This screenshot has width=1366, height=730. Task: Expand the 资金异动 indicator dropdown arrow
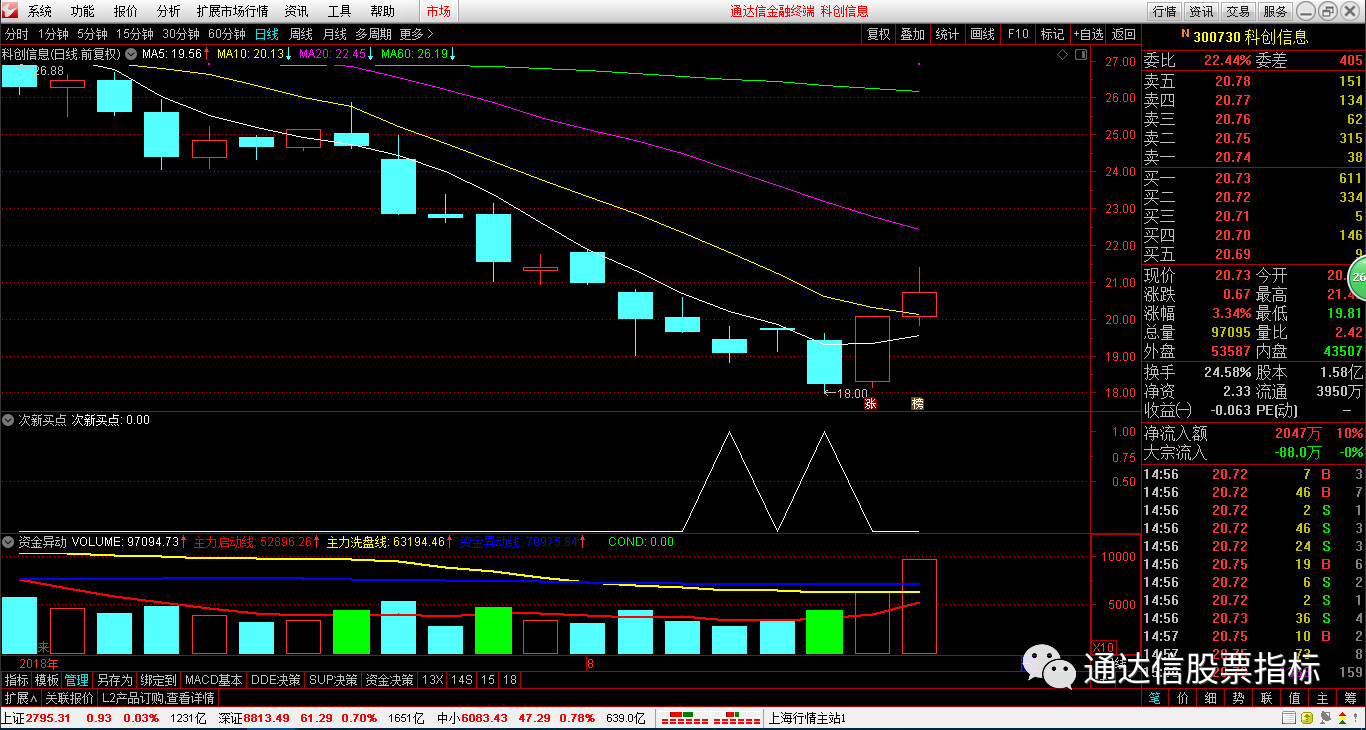8,542
